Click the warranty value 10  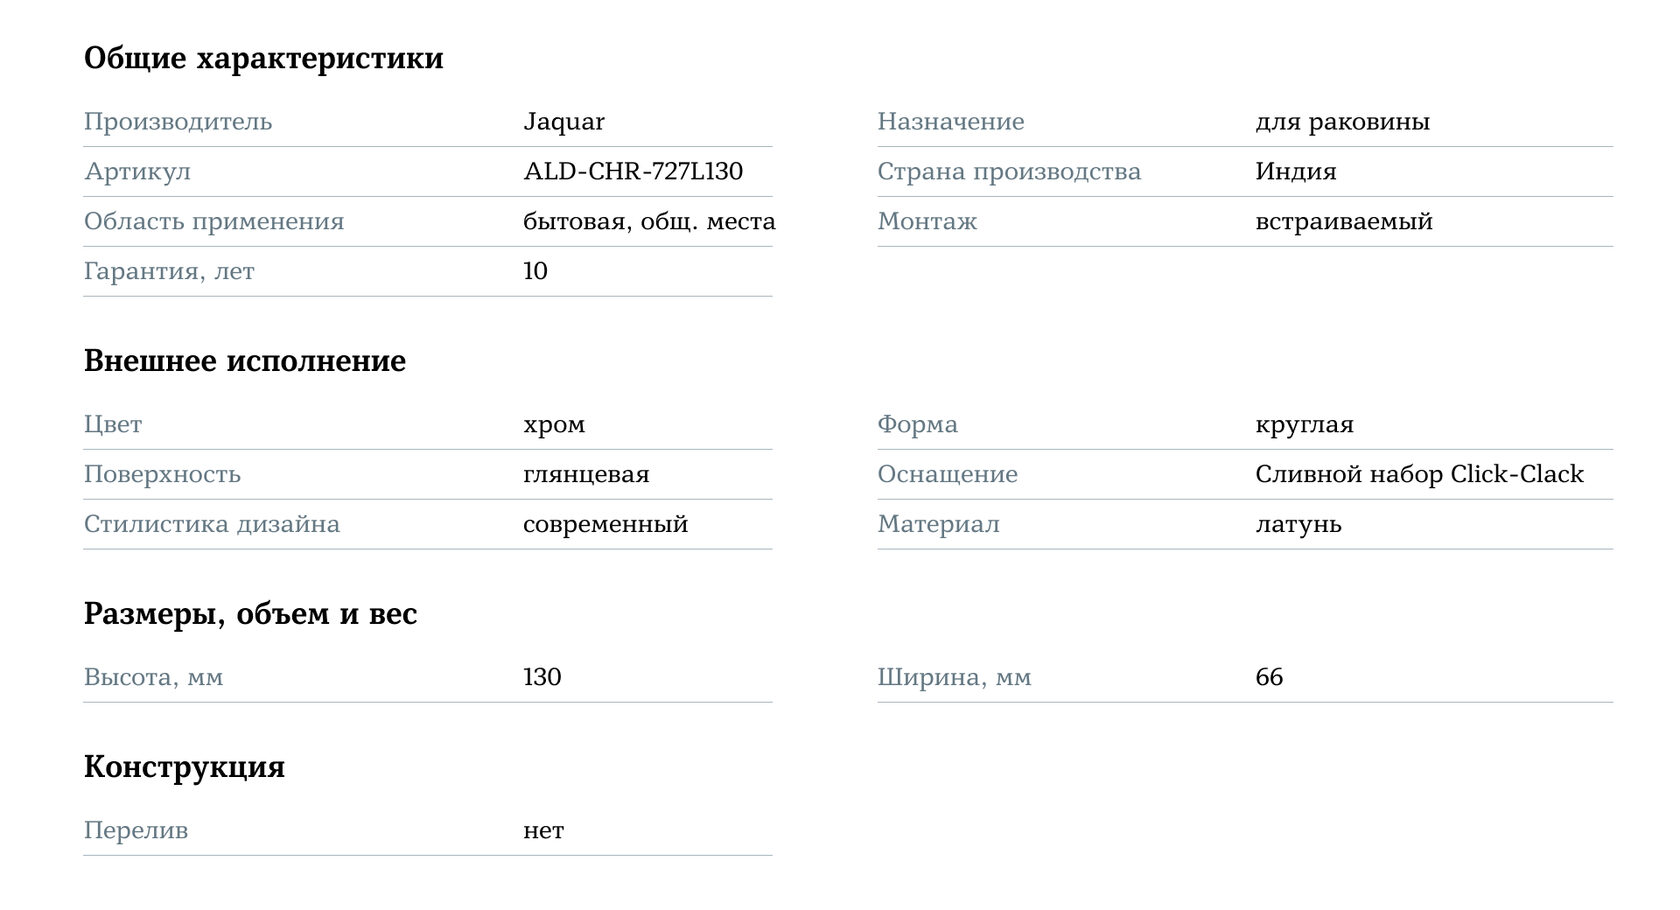(535, 272)
